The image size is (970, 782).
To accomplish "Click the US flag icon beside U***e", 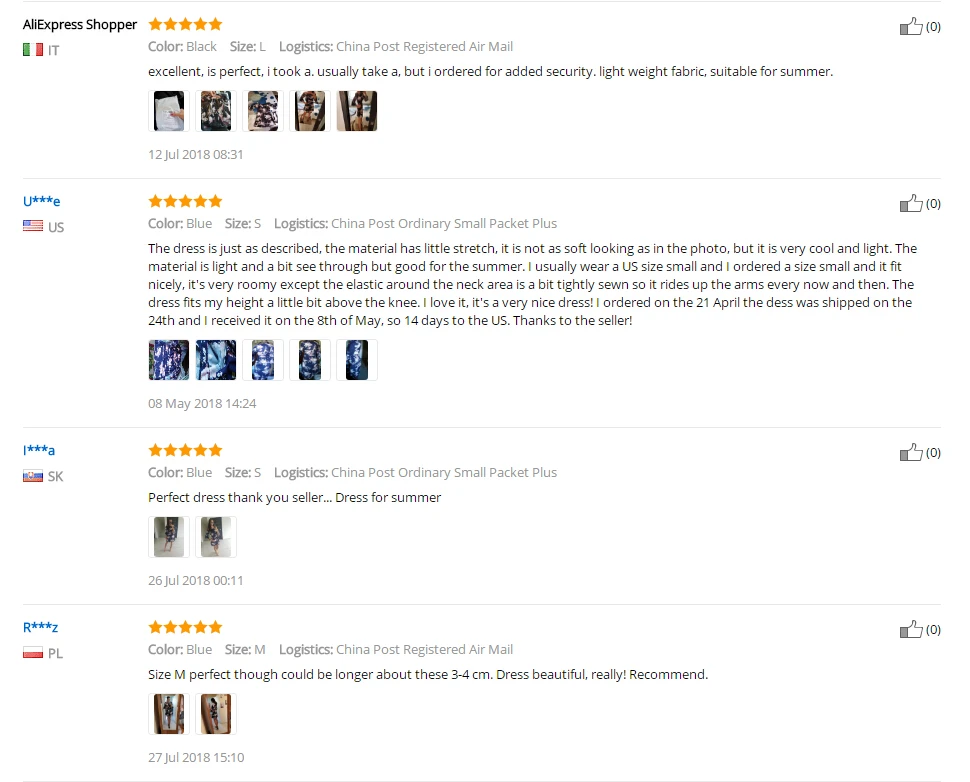I will point(33,226).
